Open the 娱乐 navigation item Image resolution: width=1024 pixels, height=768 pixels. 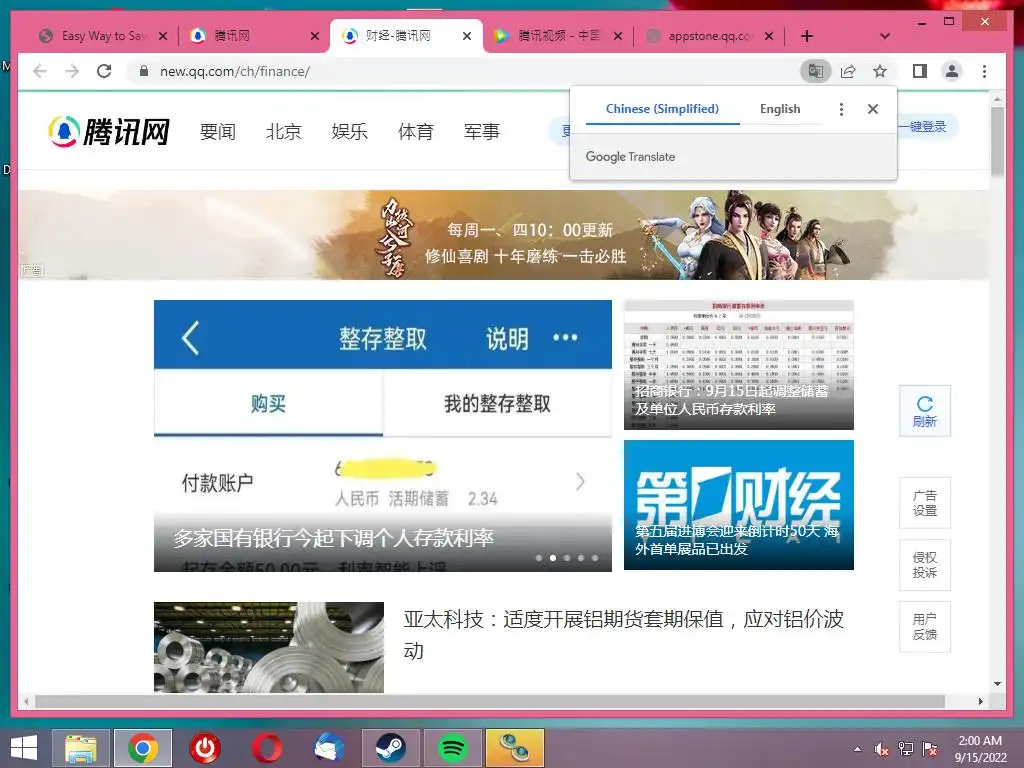click(349, 131)
